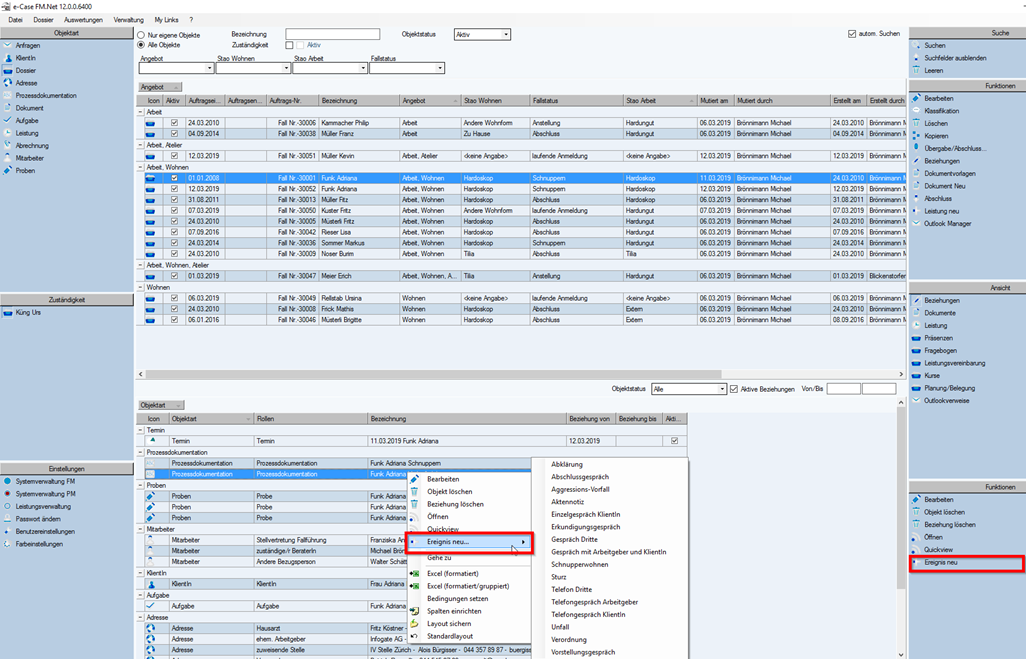
Task: Click Suchen in Suche panel
Action: pos(934,45)
